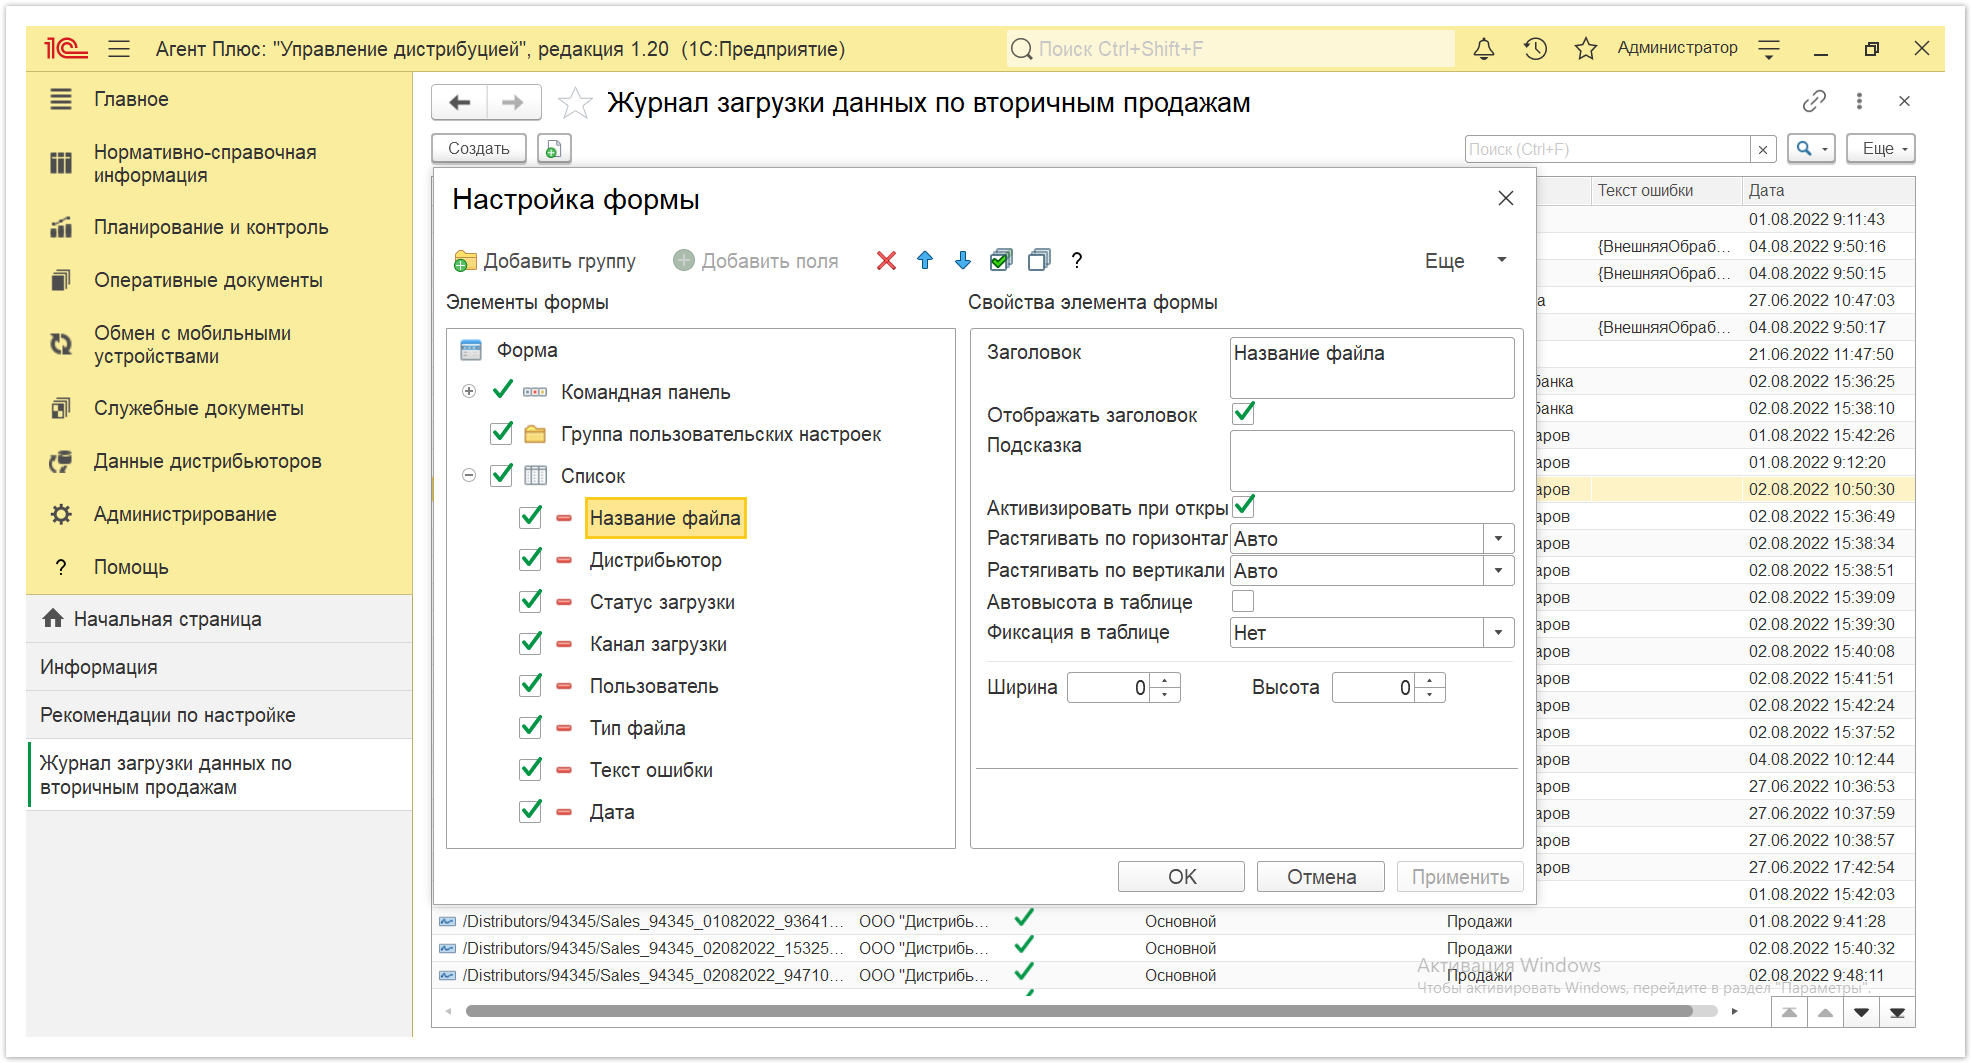This screenshot has width=1971, height=1063.
Task: Open the Еще menu in form settings
Action: pyautogui.click(x=1465, y=261)
